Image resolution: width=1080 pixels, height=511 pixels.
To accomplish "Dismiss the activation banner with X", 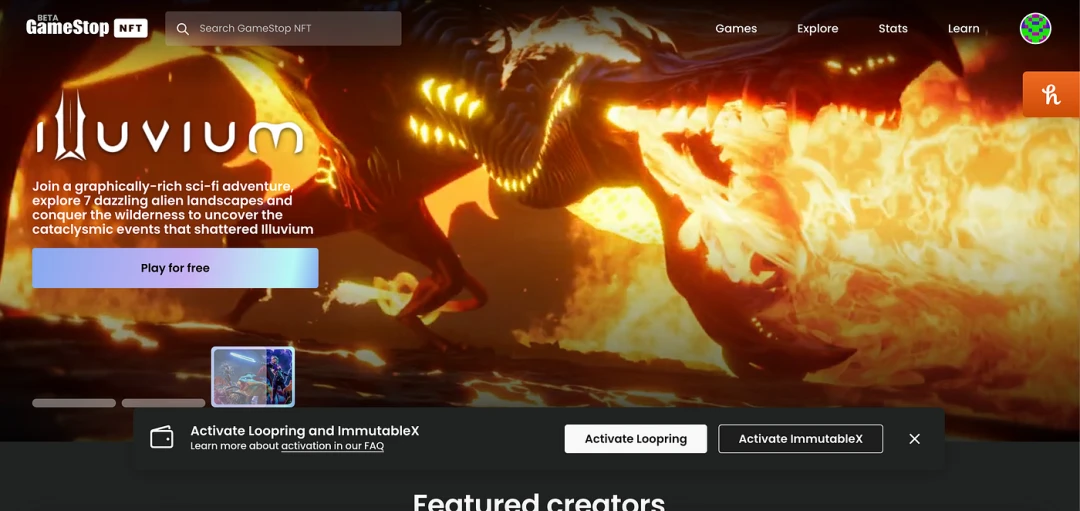I will (914, 439).
